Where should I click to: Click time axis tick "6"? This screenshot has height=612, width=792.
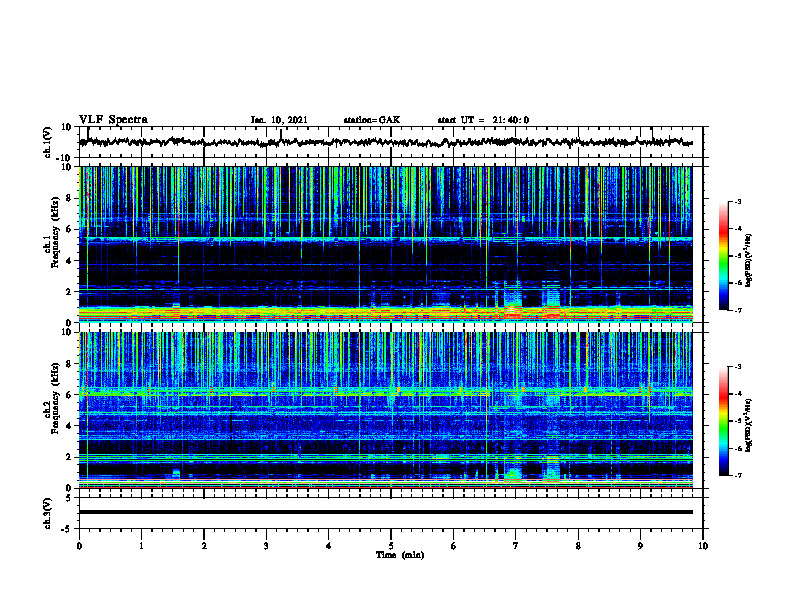pos(454,546)
